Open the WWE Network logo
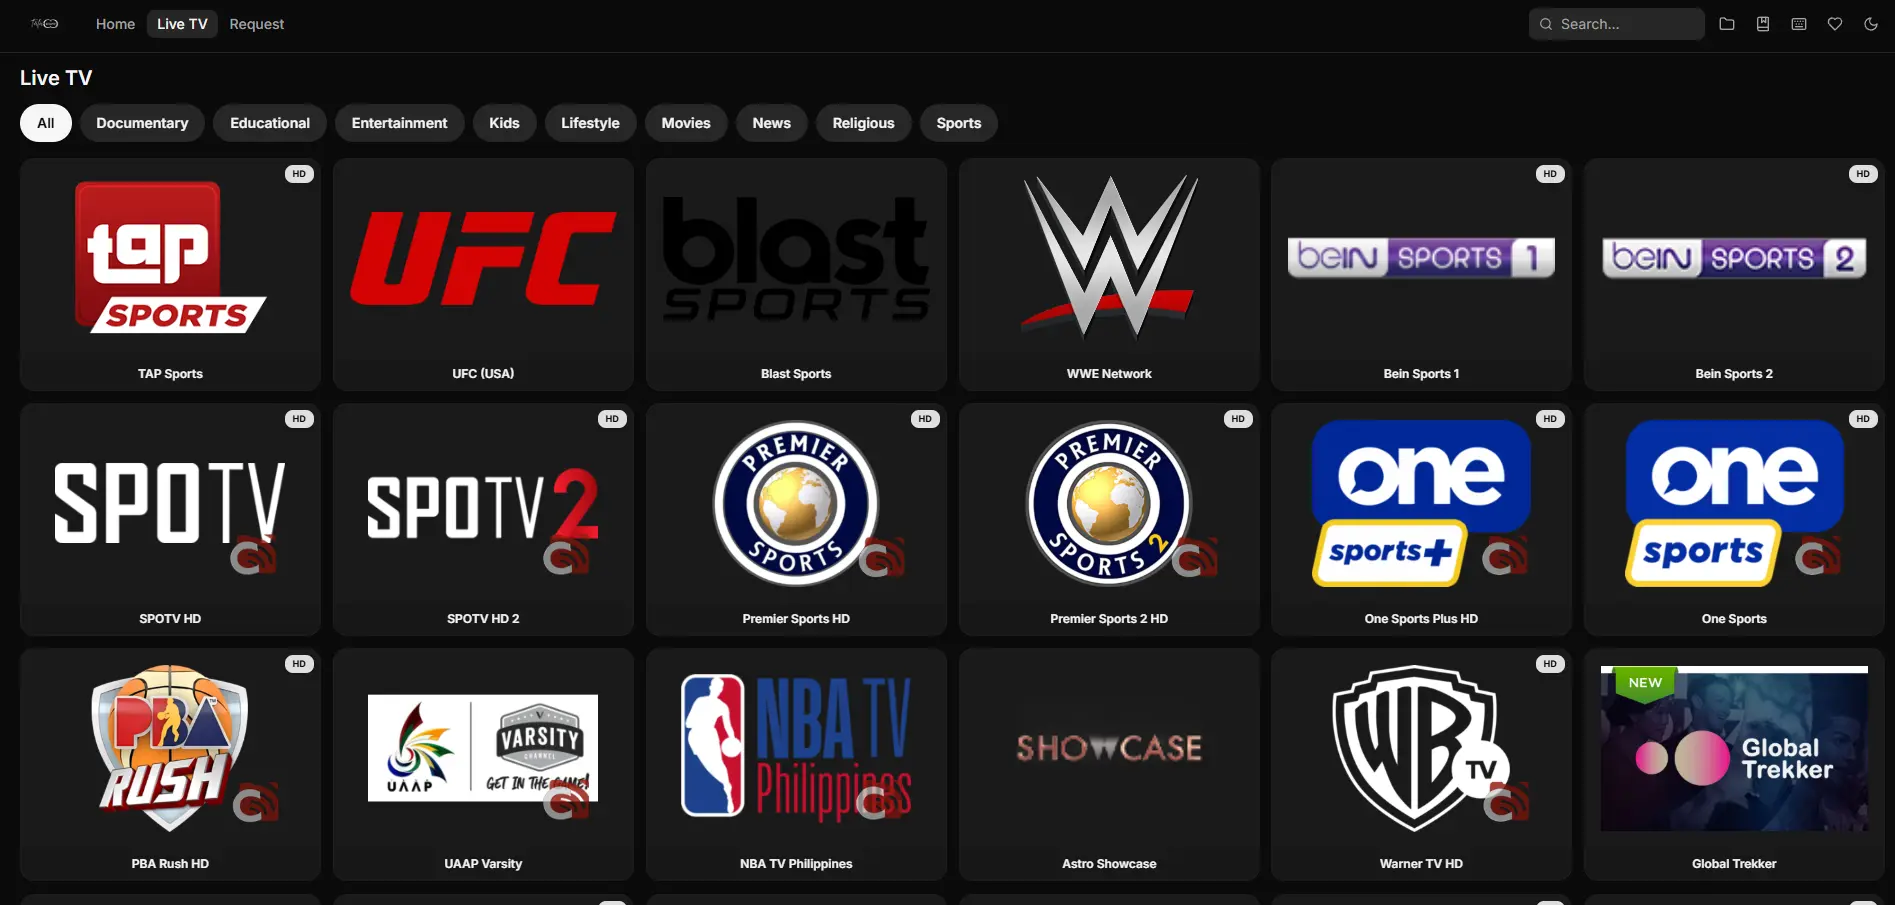 tap(1109, 257)
